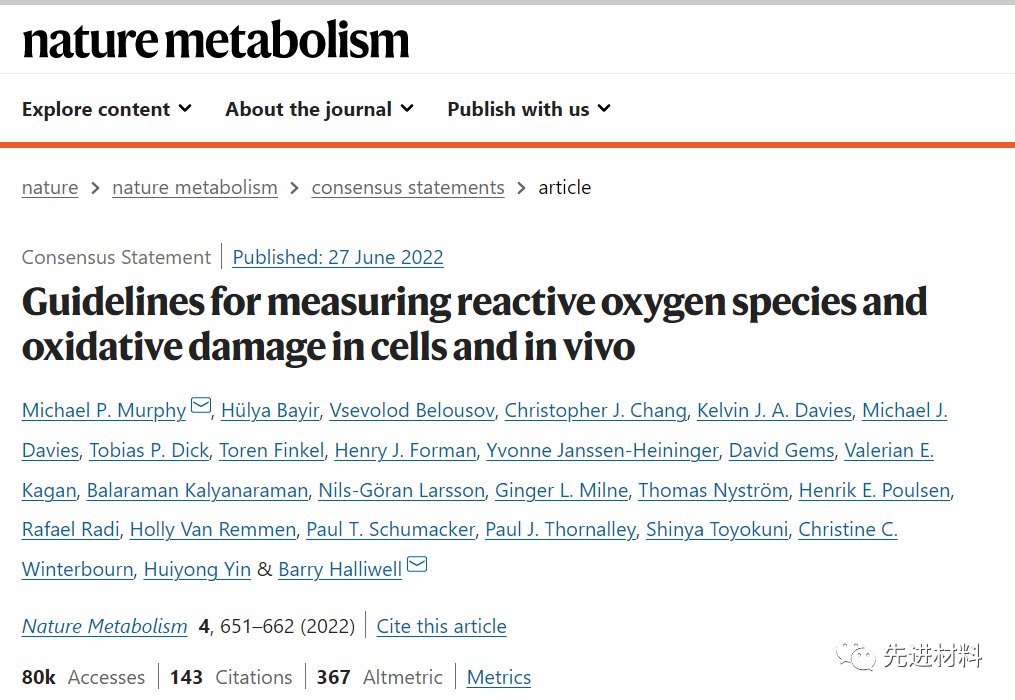Open author Shinya Toyokuni's profile
1015x700 pixels.
(x=717, y=530)
